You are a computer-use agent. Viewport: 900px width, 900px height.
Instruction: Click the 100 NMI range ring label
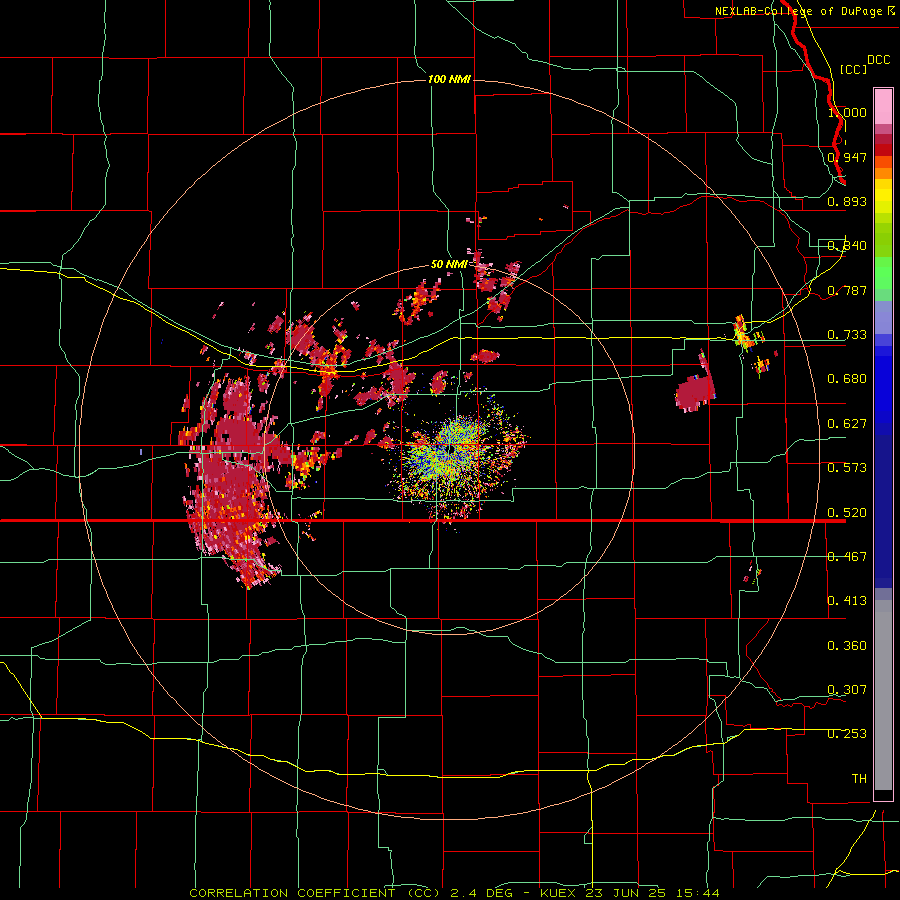click(449, 79)
